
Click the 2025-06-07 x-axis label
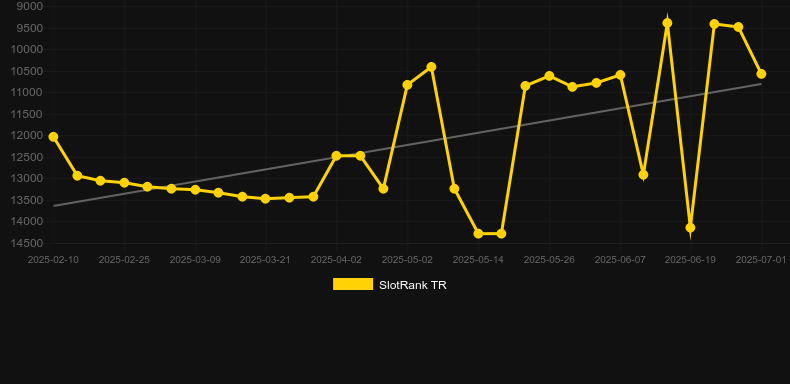coord(620,260)
